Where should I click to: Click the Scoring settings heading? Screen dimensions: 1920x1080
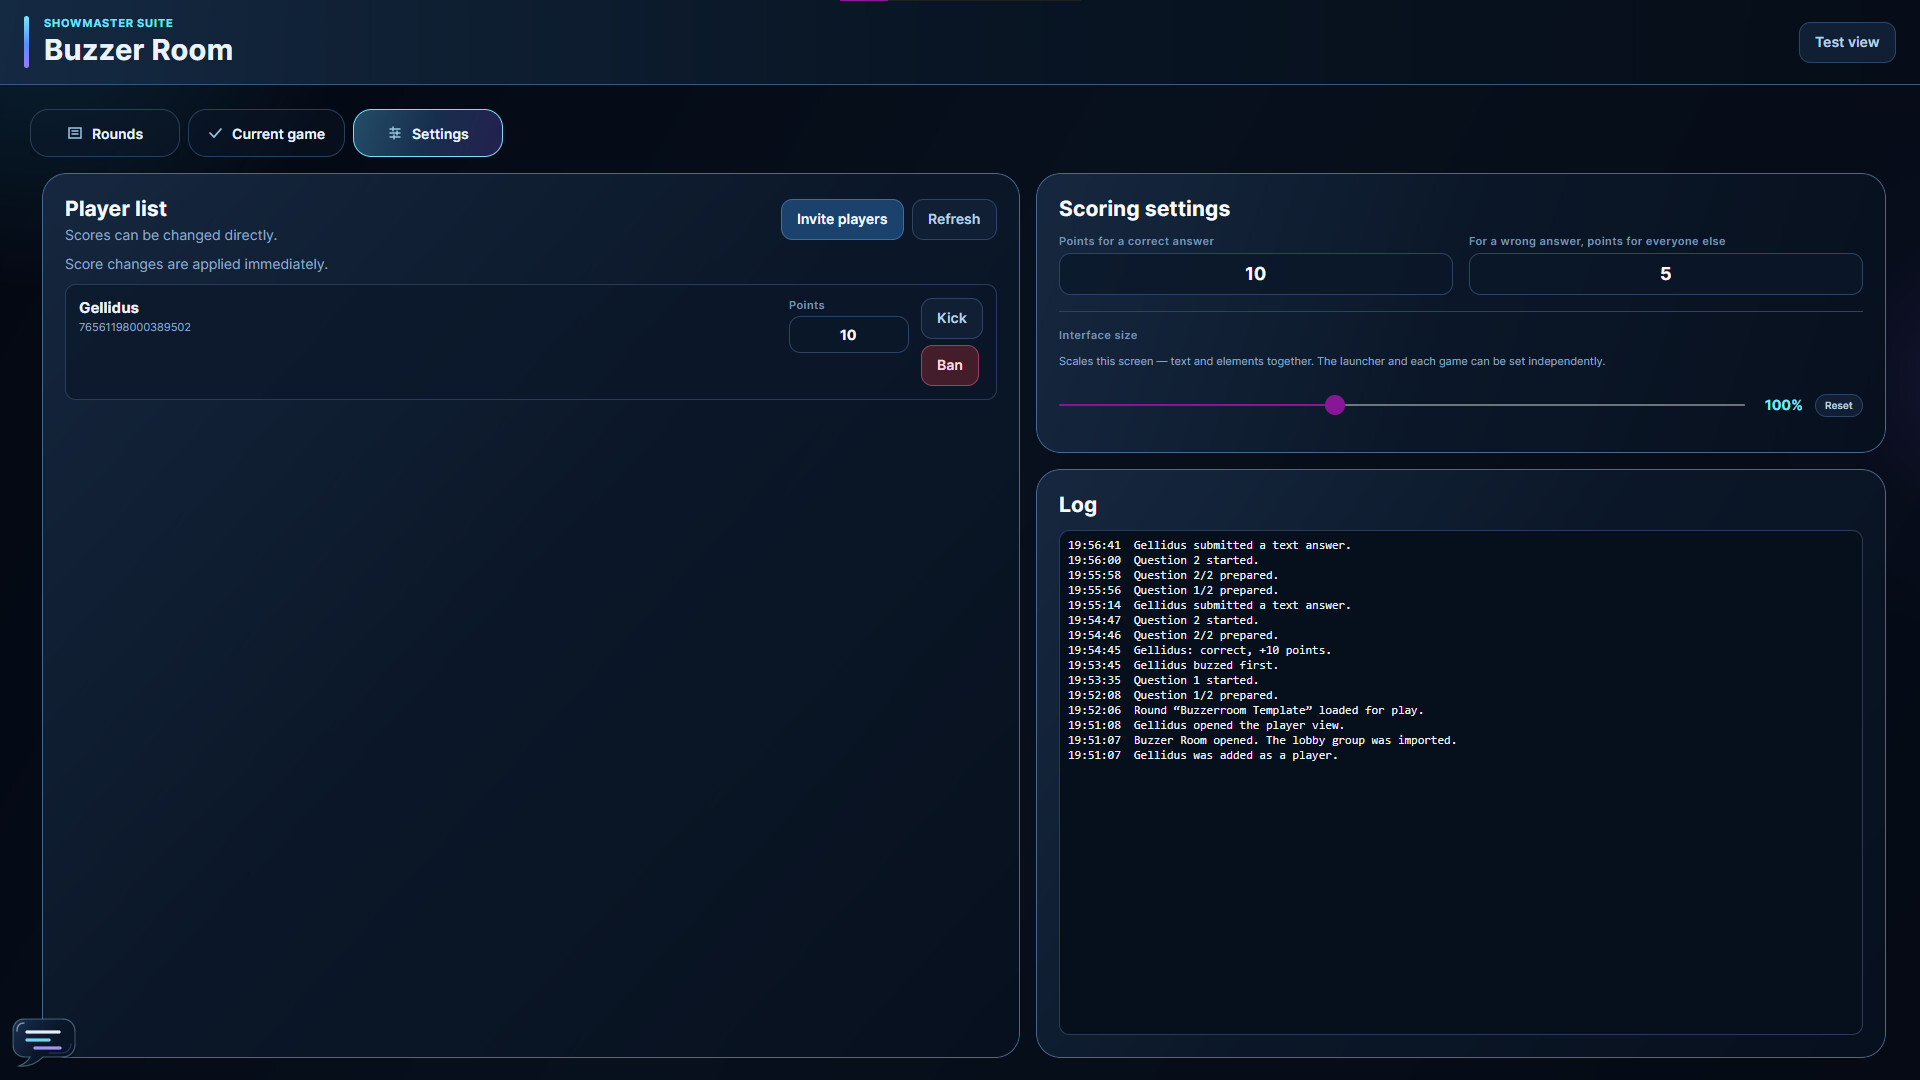point(1144,209)
